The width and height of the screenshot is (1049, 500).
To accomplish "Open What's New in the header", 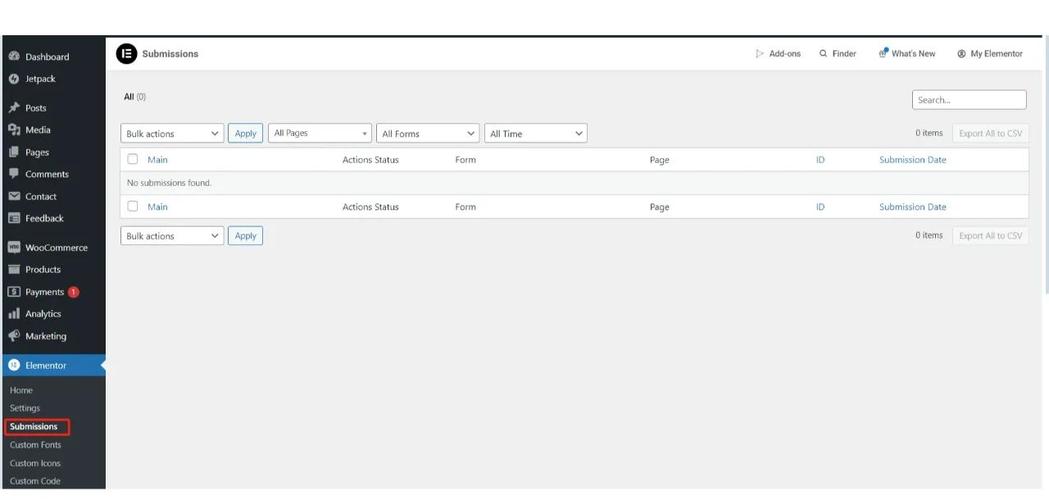I will [x=907, y=54].
